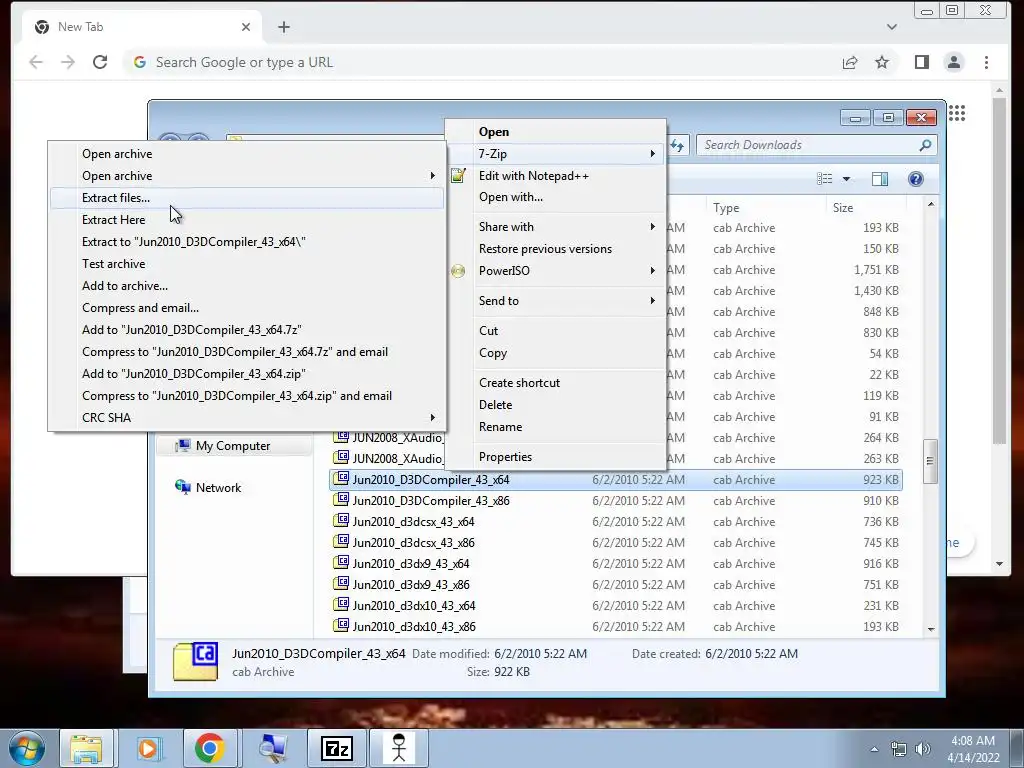The height and width of the screenshot is (768, 1024).
Task: Click the Explorer help icon
Action: point(916,179)
